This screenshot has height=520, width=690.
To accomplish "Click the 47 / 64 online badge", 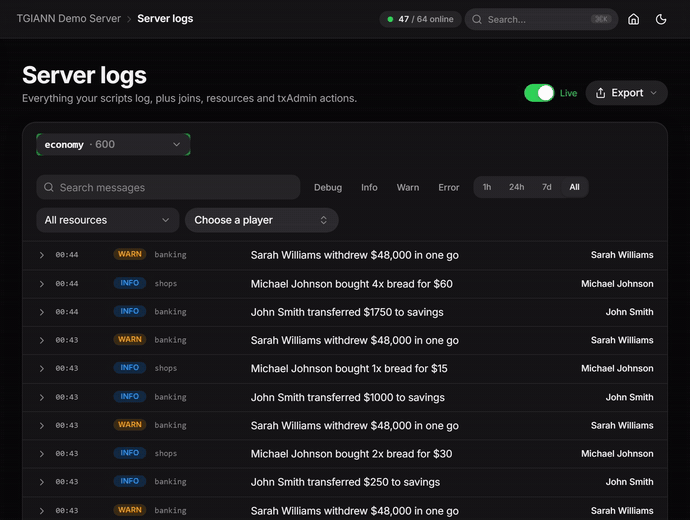I will [x=420, y=19].
